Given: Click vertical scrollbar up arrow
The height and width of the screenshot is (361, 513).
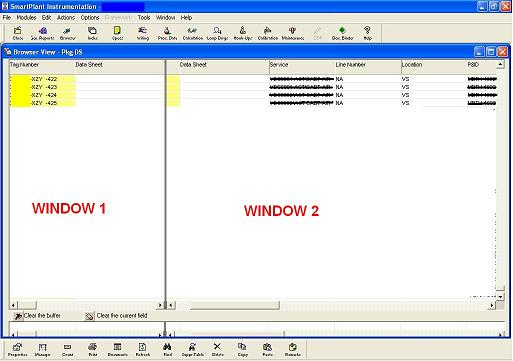Looking at the screenshot, I should (x=500, y=64).
